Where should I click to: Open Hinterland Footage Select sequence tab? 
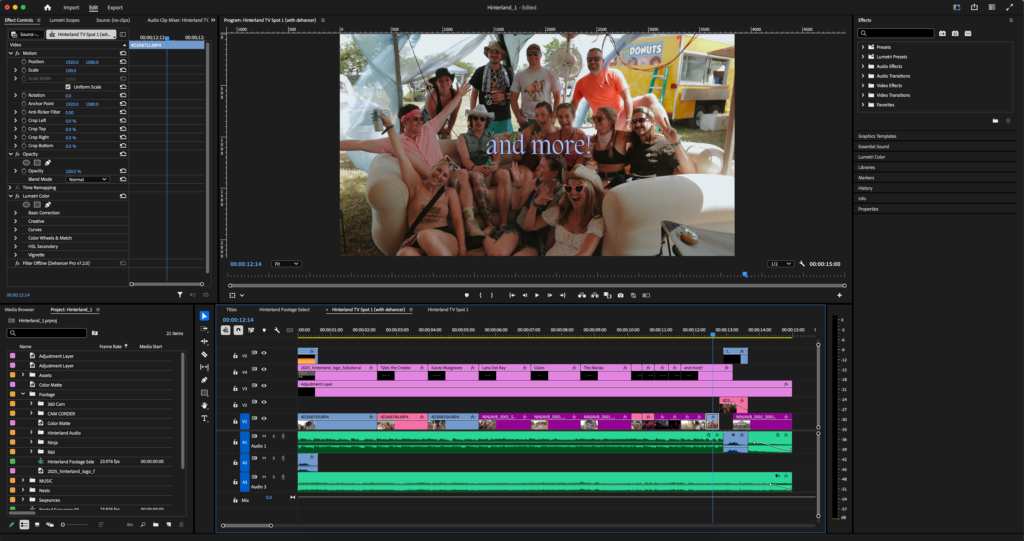(285, 310)
